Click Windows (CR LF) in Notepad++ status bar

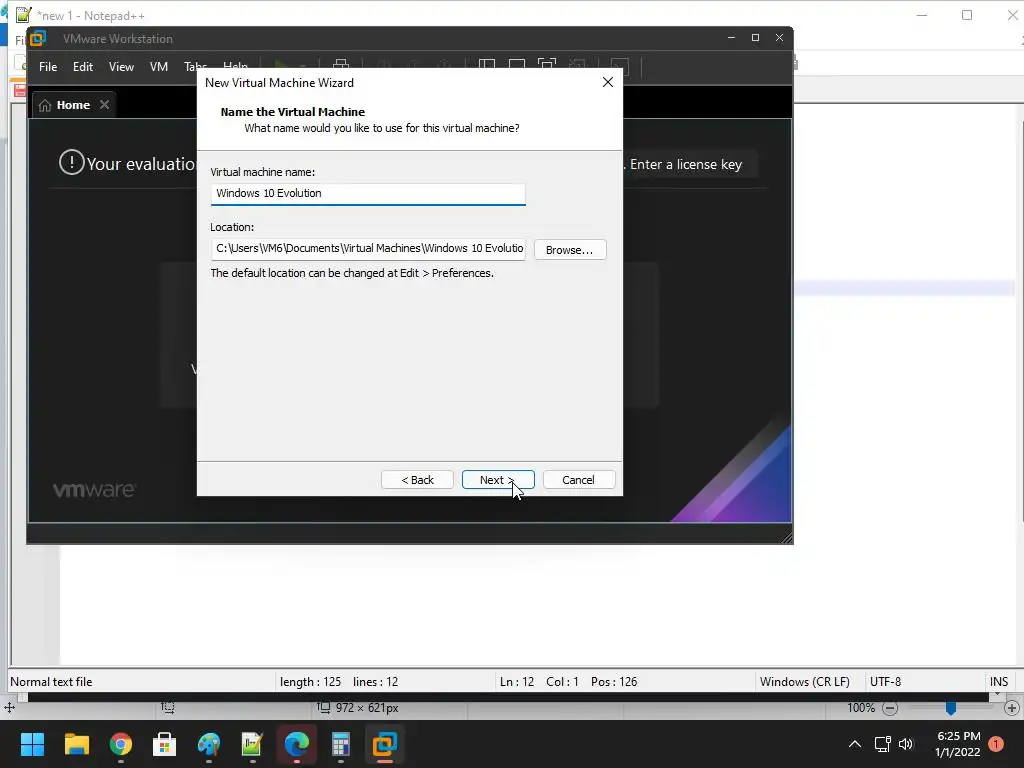pos(805,682)
